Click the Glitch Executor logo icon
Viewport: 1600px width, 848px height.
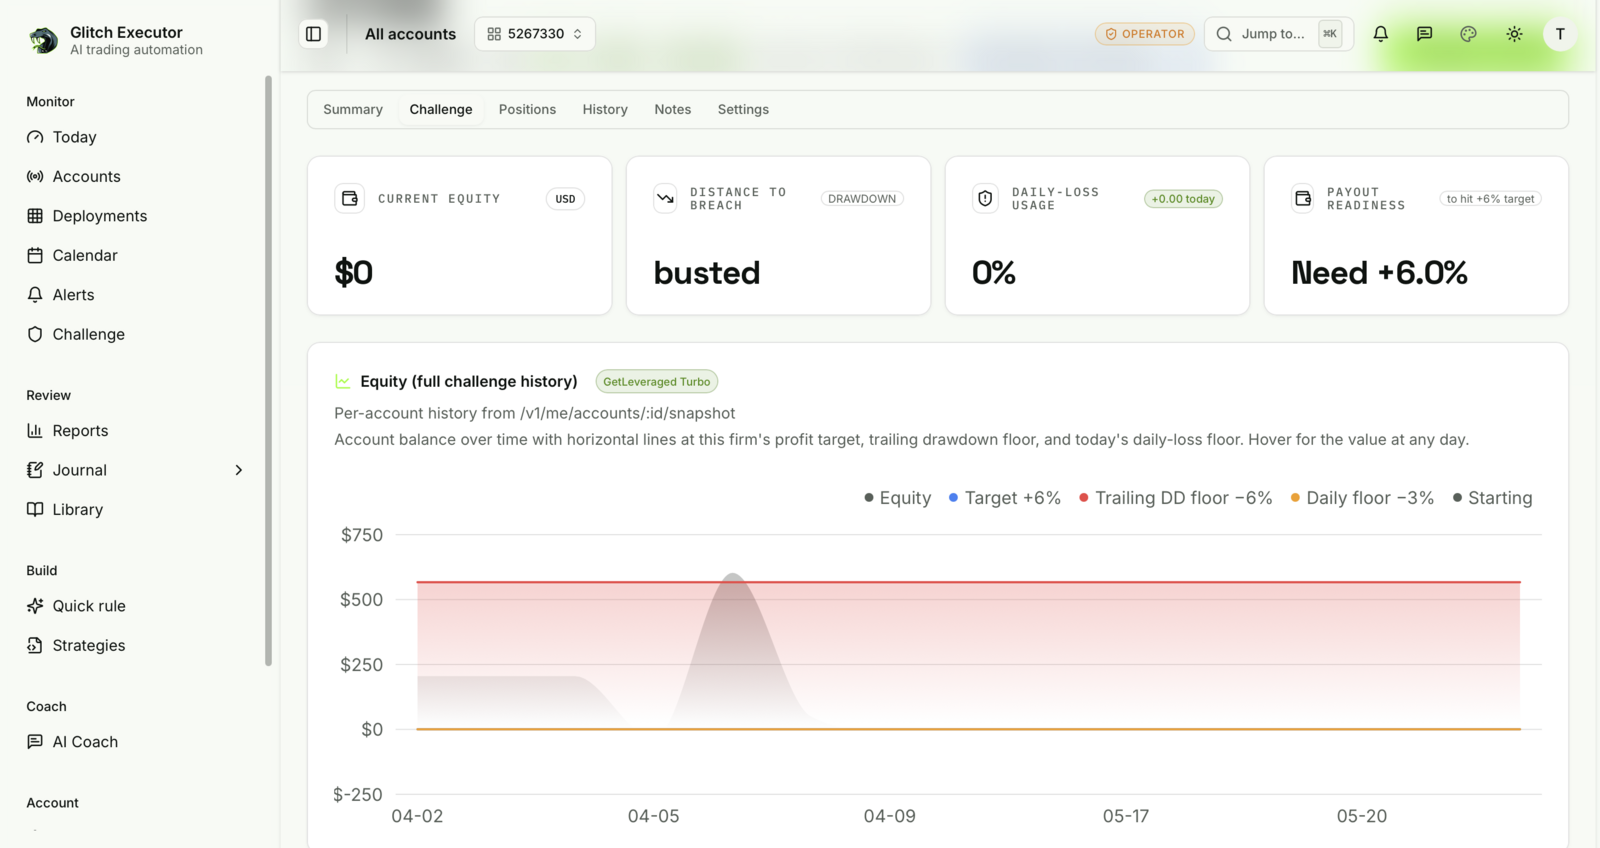tap(43, 40)
